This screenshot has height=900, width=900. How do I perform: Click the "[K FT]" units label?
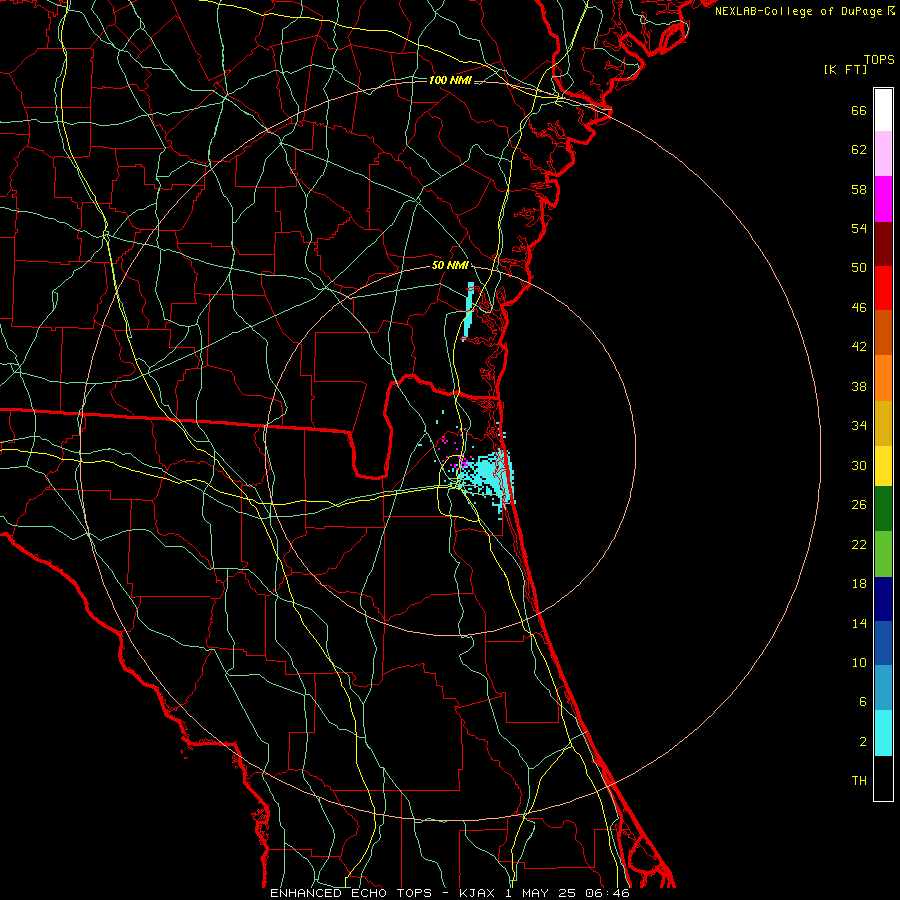(846, 69)
